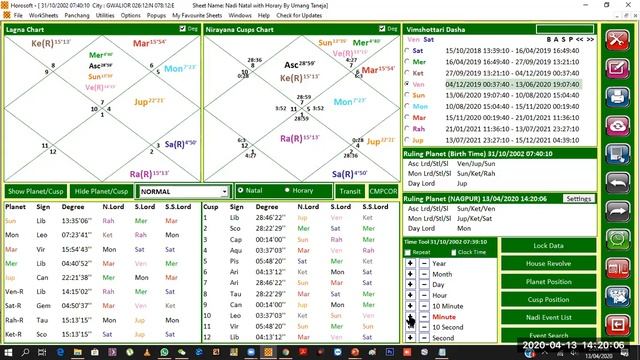
Task: Click the Transit button
Action: click(350, 191)
